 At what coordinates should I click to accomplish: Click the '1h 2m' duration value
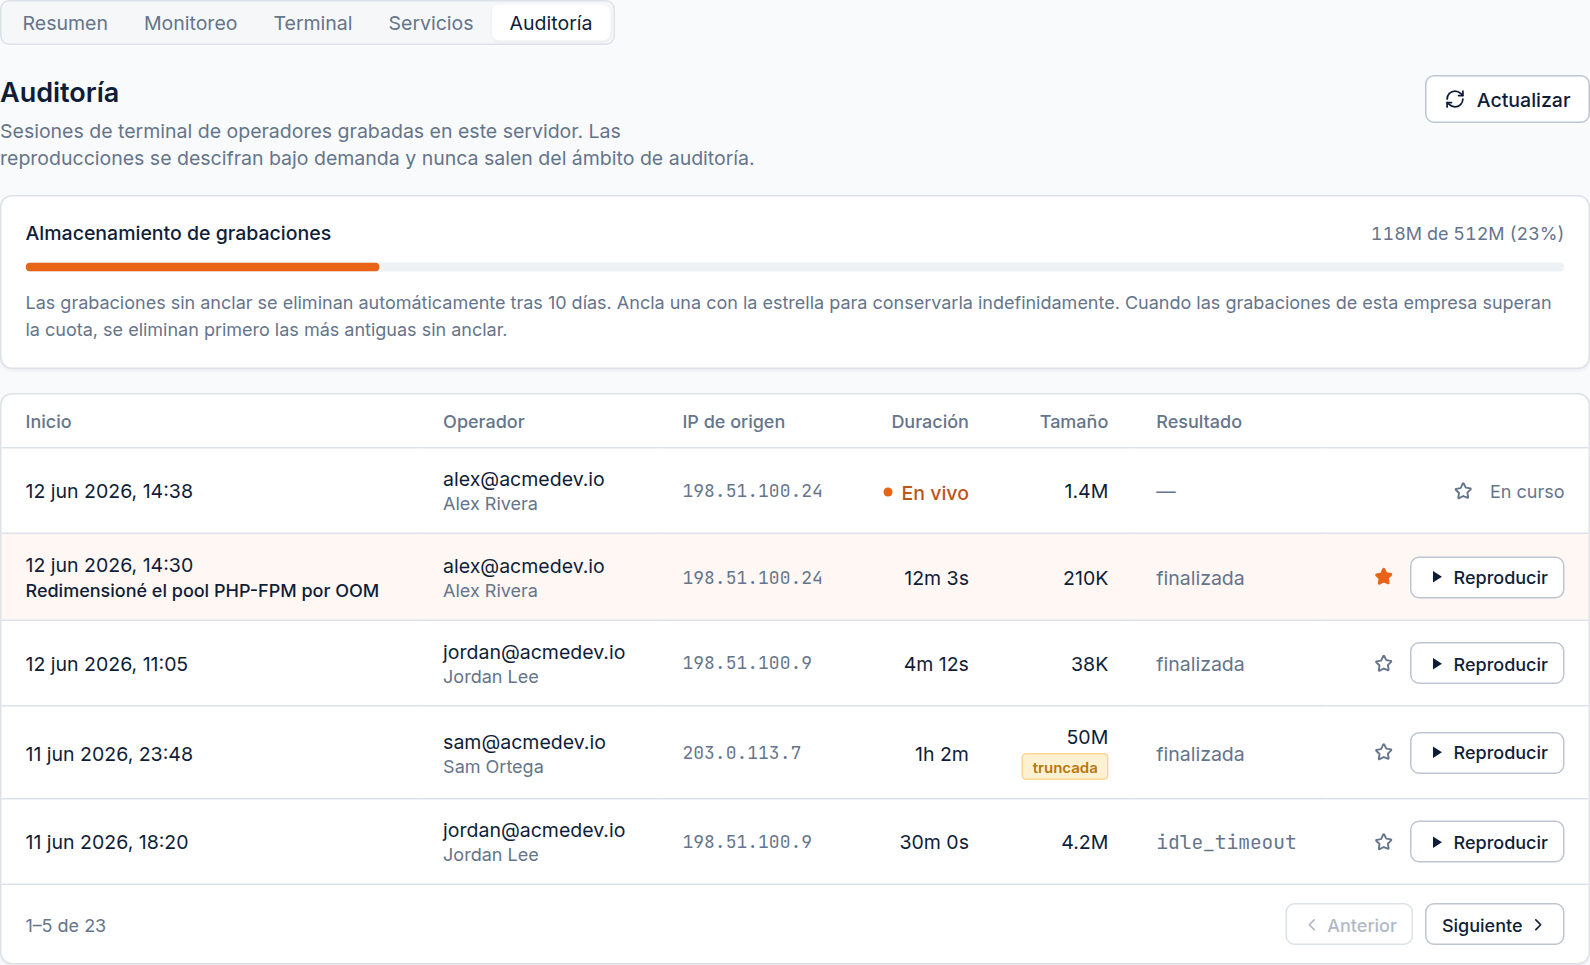[x=942, y=754]
